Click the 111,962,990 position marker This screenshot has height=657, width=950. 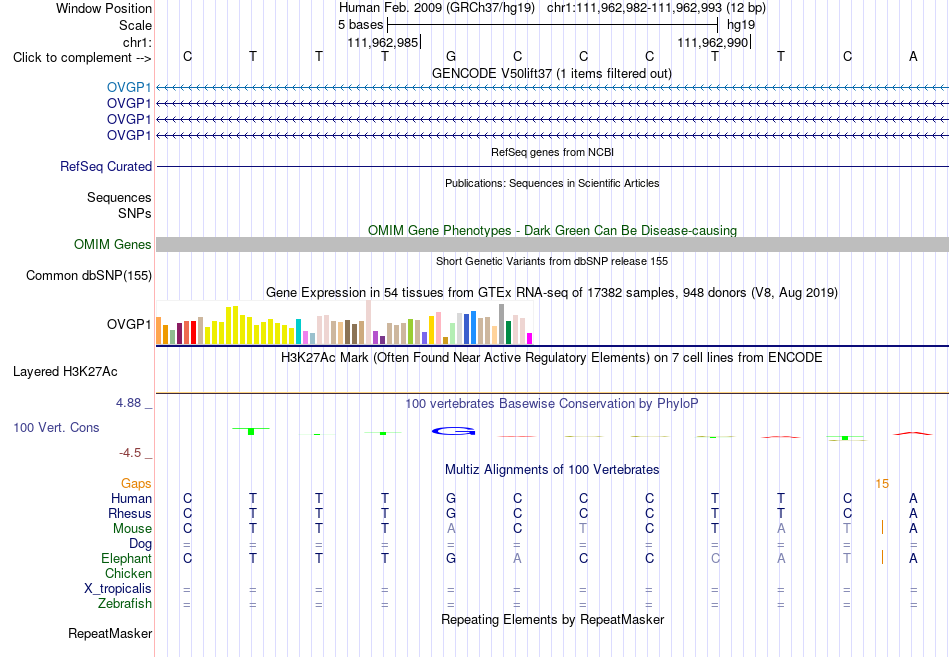point(713,42)
